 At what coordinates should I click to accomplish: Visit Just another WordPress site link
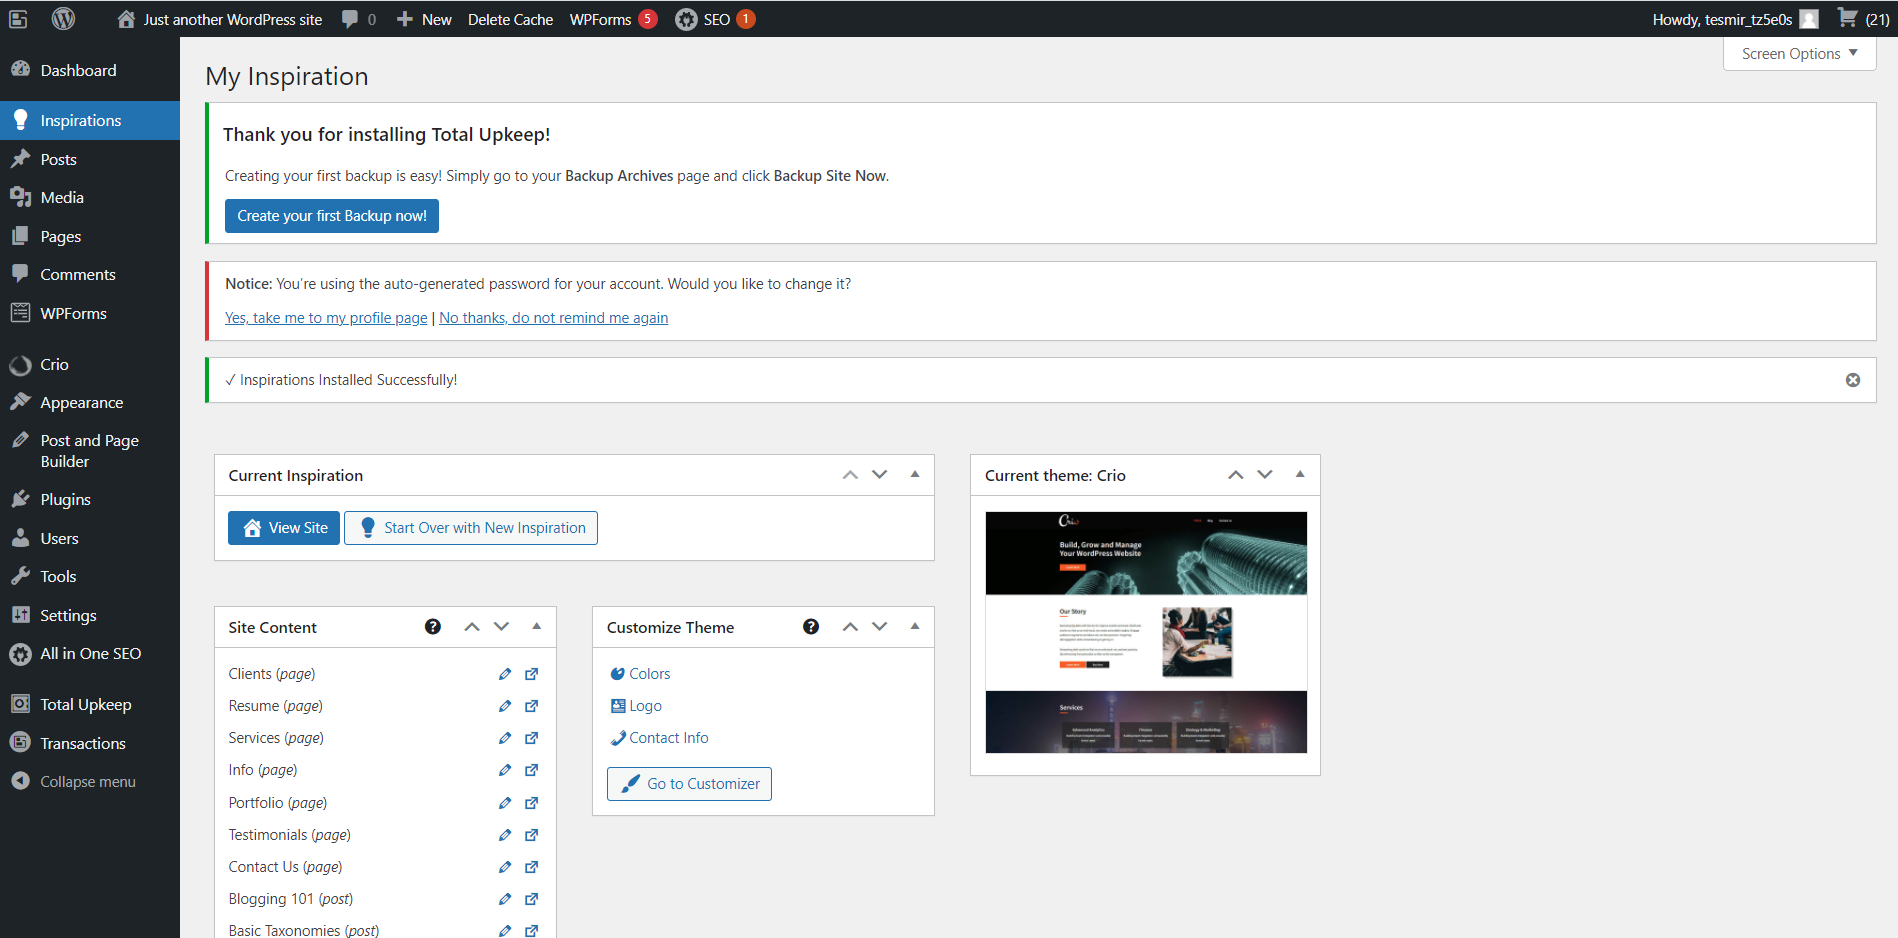(x=220, y=19)
